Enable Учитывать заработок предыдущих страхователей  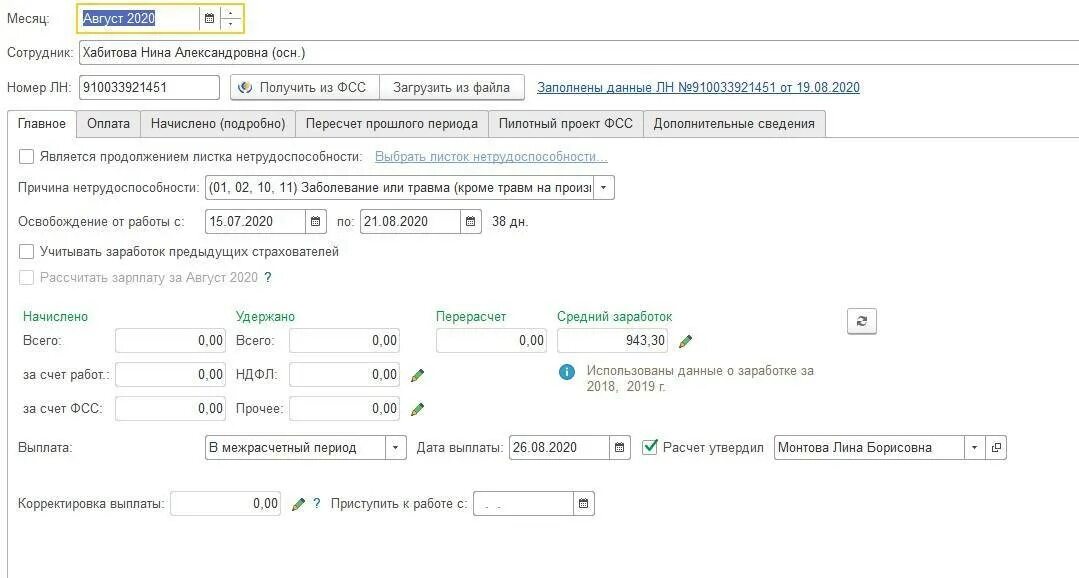(x=26, y=252)
